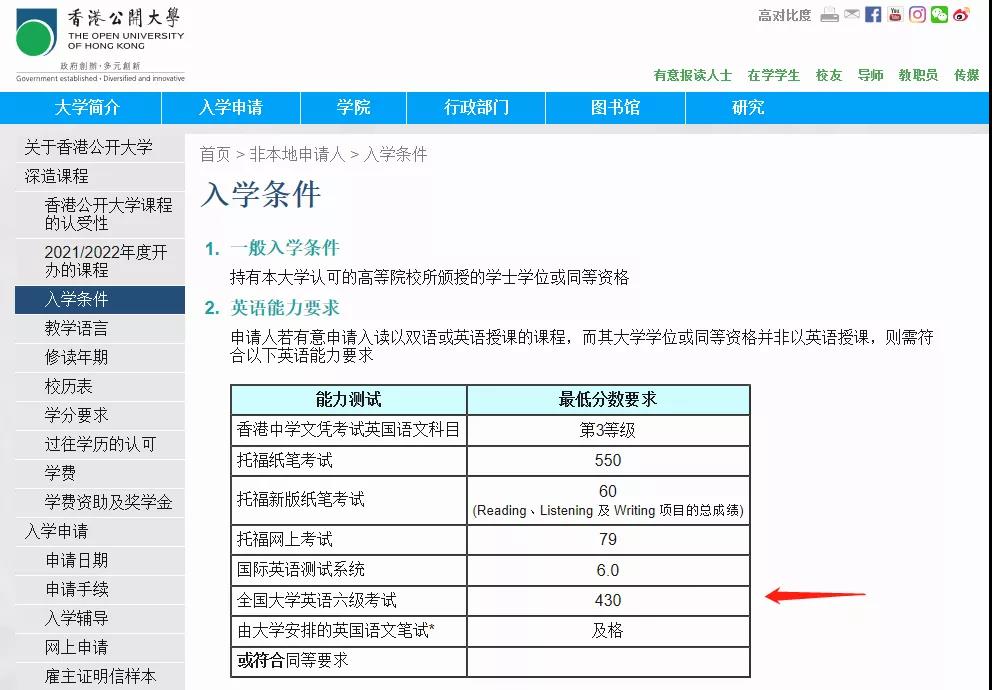Click 非本地申请人 in breadcrumb
The image size is (992, 690).
pos(297,154)
